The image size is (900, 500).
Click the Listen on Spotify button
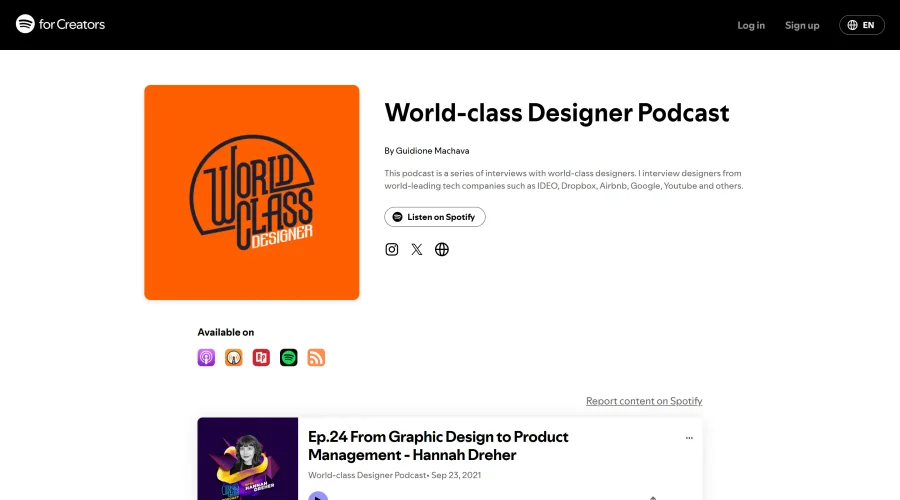coord(435,217)
